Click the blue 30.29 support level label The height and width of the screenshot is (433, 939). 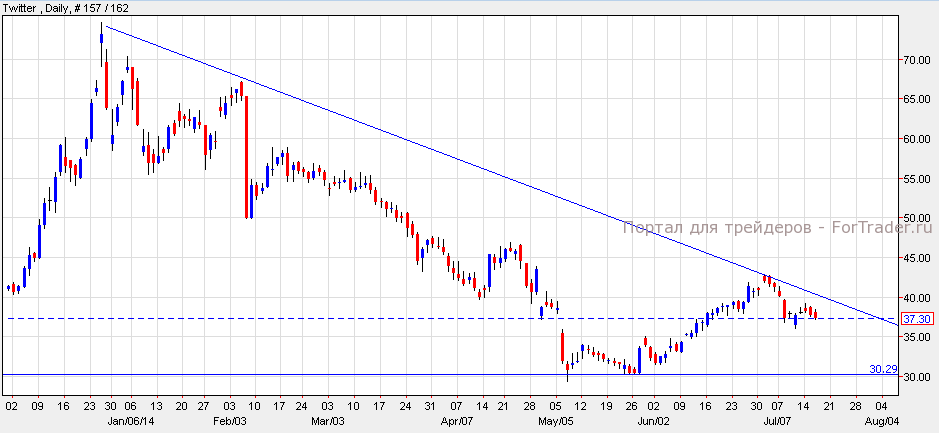[883, 370]
